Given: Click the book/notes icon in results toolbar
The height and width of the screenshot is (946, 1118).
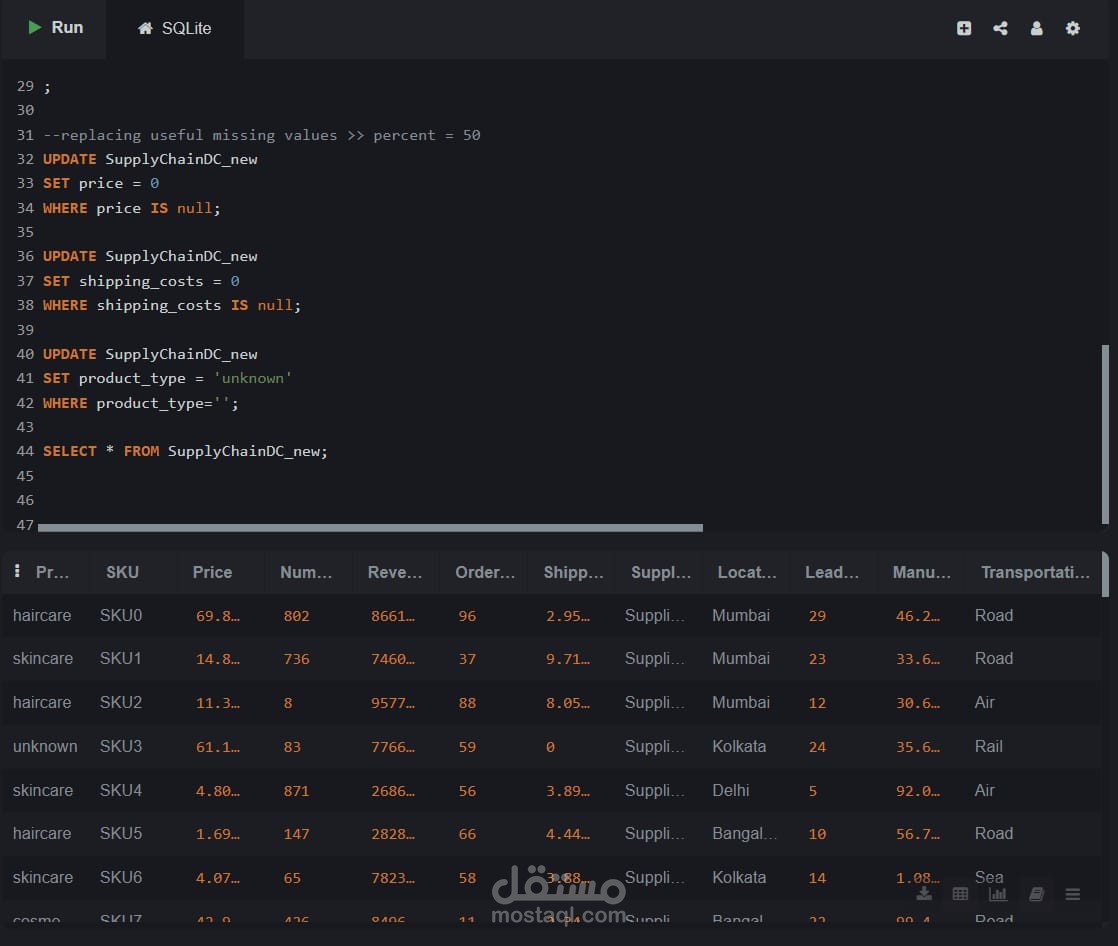Looking at the screenshot, I should 1036,893.
